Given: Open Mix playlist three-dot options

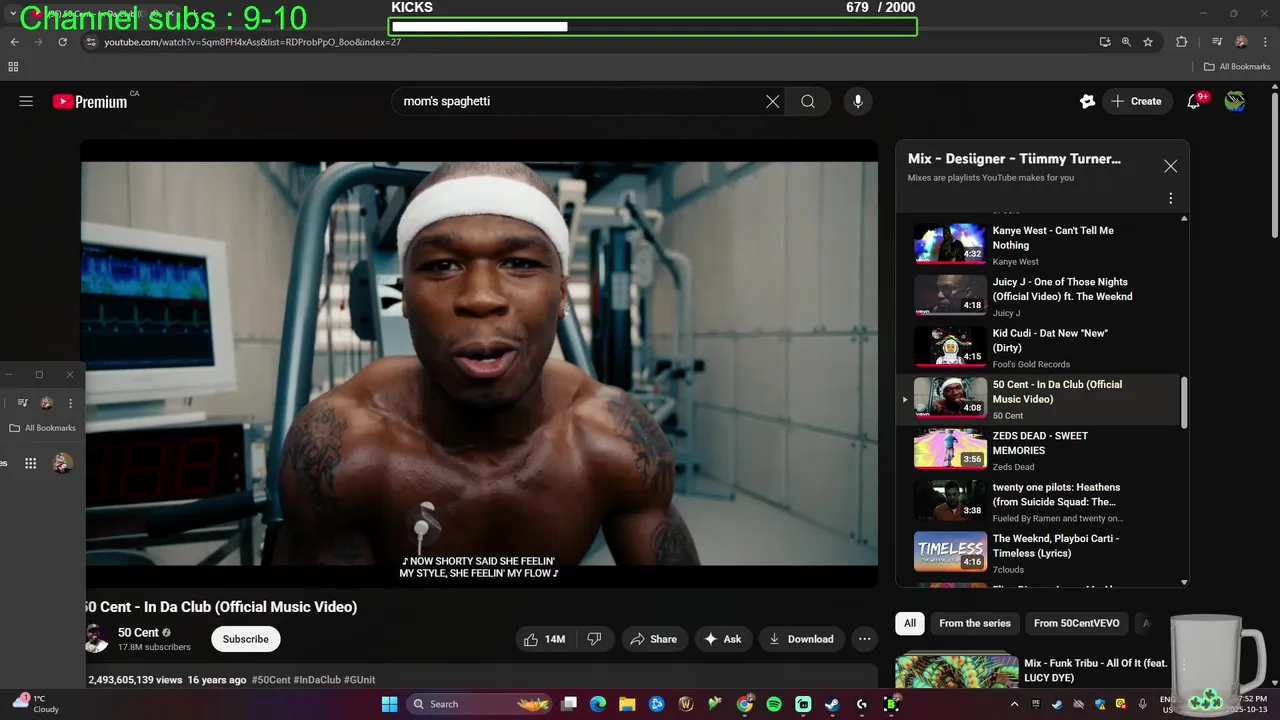Looking at the screenshot, I should coord(1170,198).
